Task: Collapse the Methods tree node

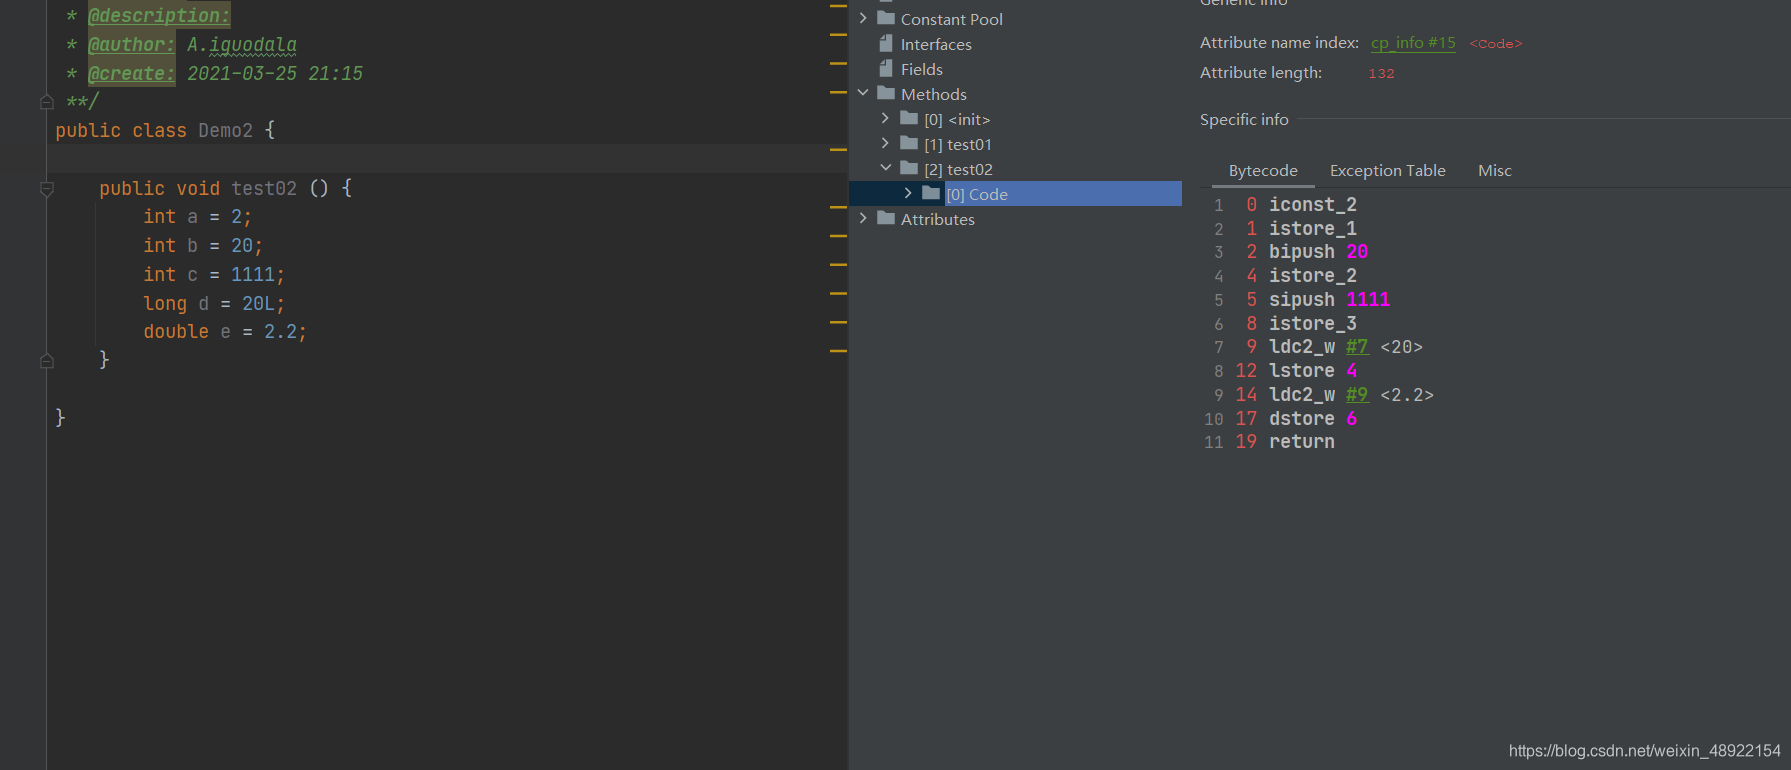Action: point(863,93)
